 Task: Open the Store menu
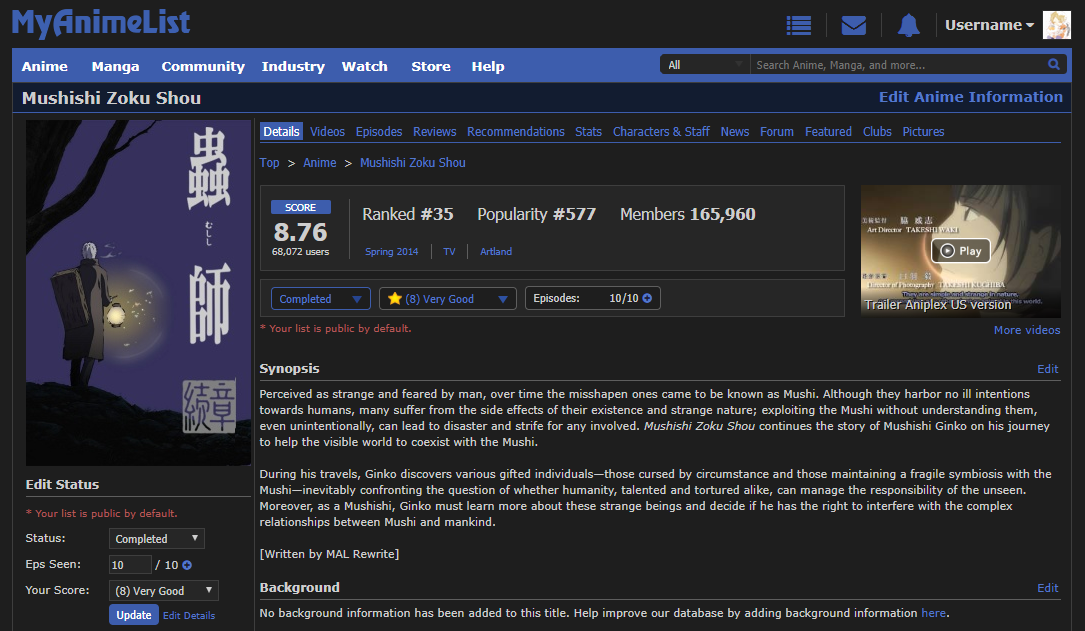tap(430, 66)
